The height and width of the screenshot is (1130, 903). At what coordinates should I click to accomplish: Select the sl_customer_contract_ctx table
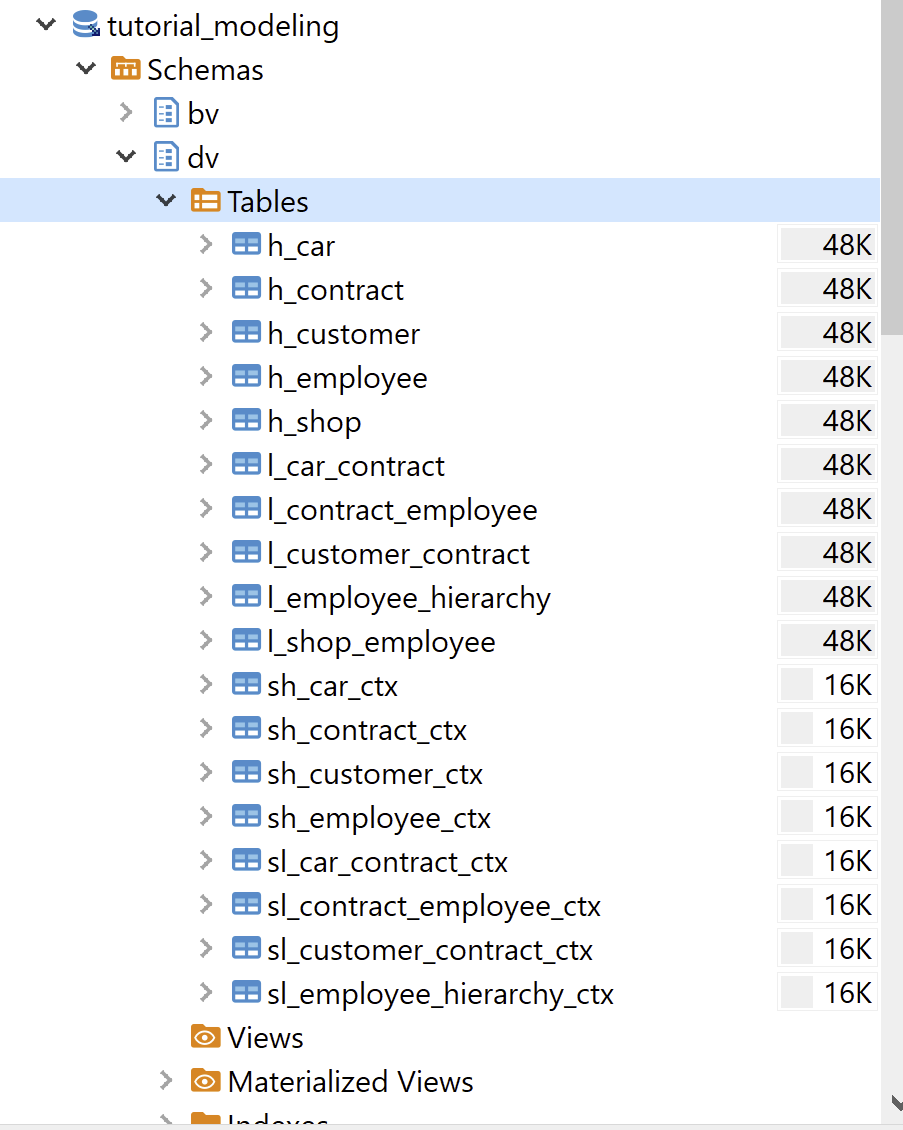(x=430, y=949)
